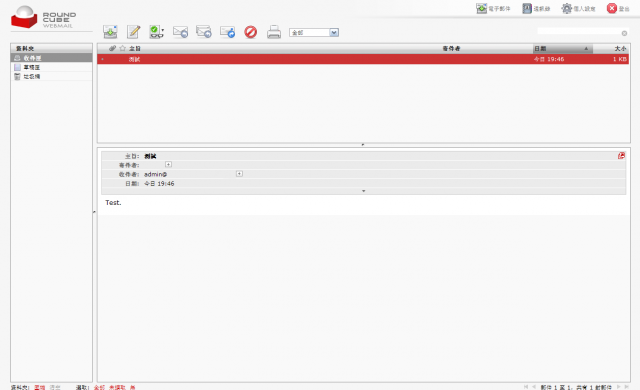
Task: Click the 1 KB size cell
Action: click(x=620, y=59)
